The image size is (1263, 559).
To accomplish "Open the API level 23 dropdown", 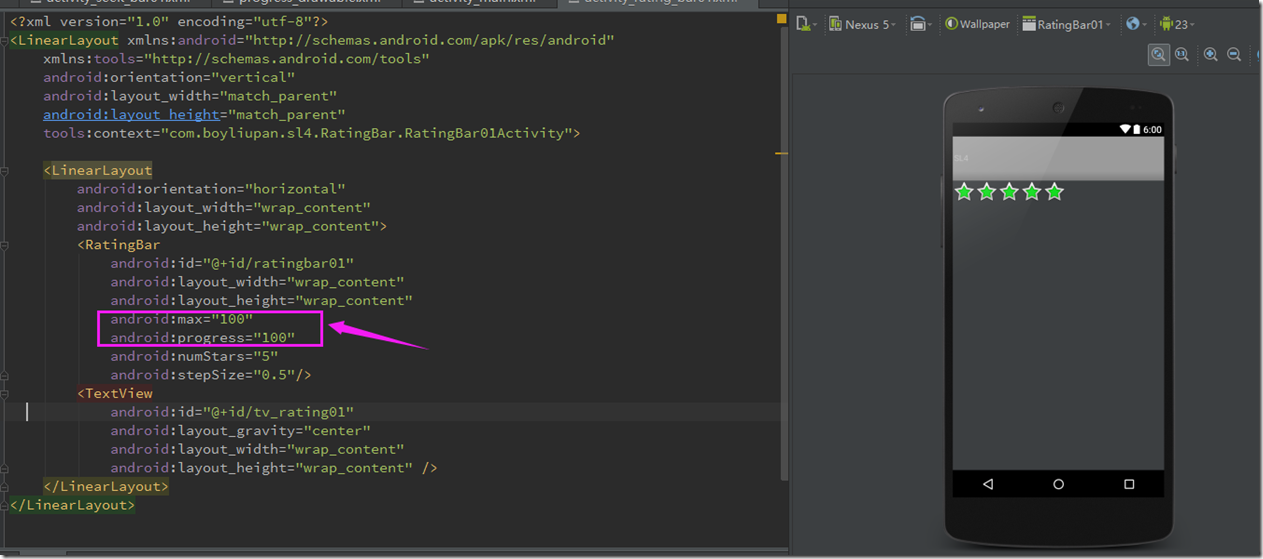I will (x=1177, y=24).
